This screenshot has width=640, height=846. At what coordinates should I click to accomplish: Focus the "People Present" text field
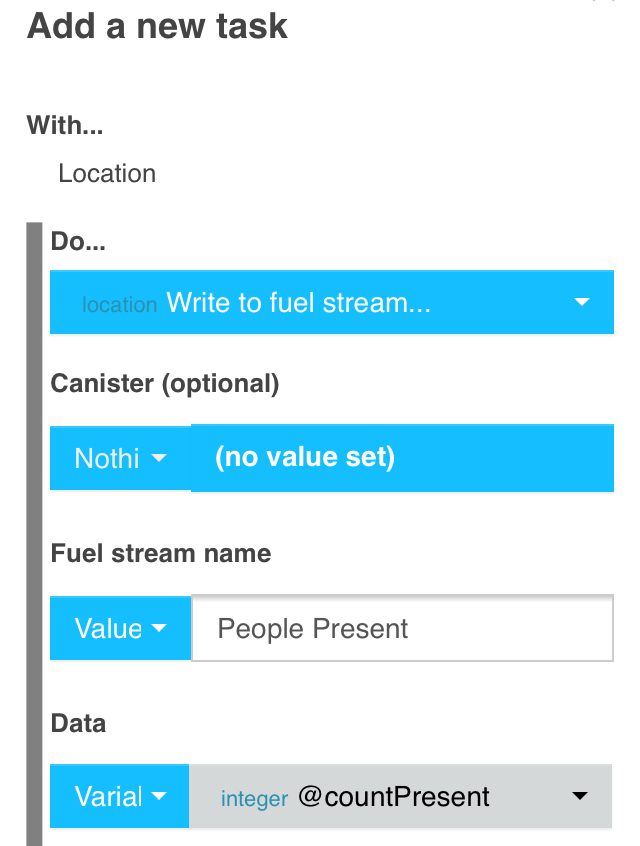[403, 628]
